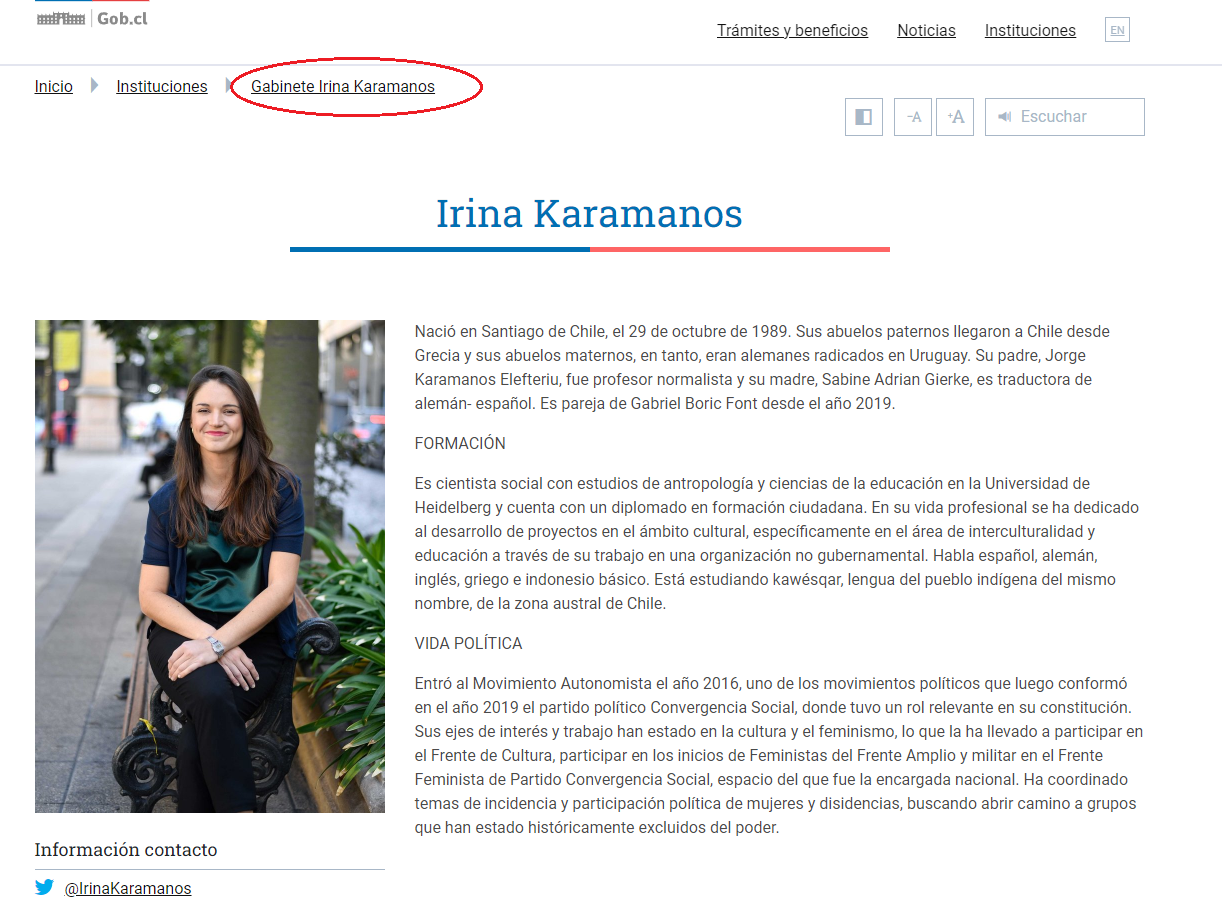1222x910 pixels.
Task: Switch language with the EN icon
Action: click(x=1117, y=30)
